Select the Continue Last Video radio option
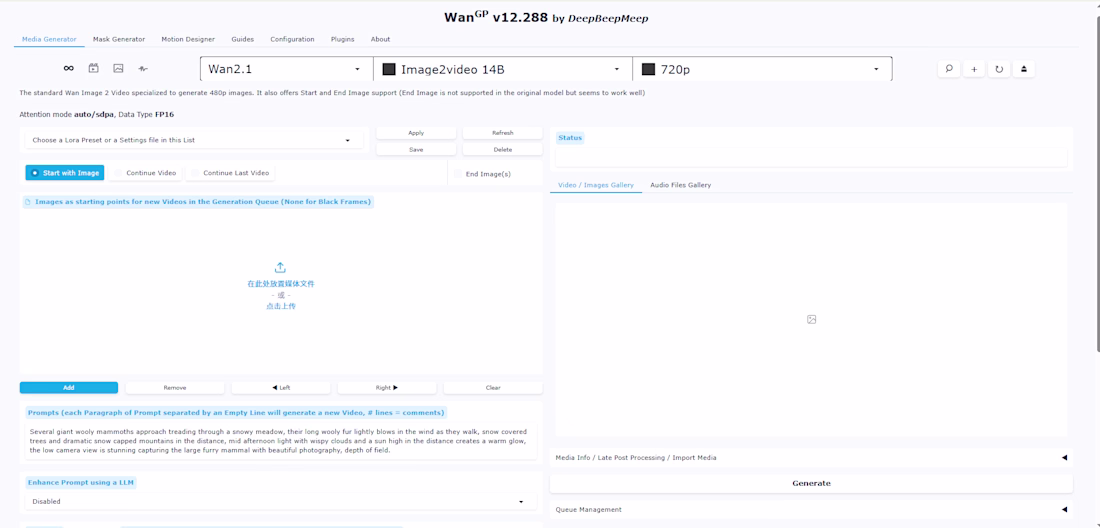 point(230,172)
